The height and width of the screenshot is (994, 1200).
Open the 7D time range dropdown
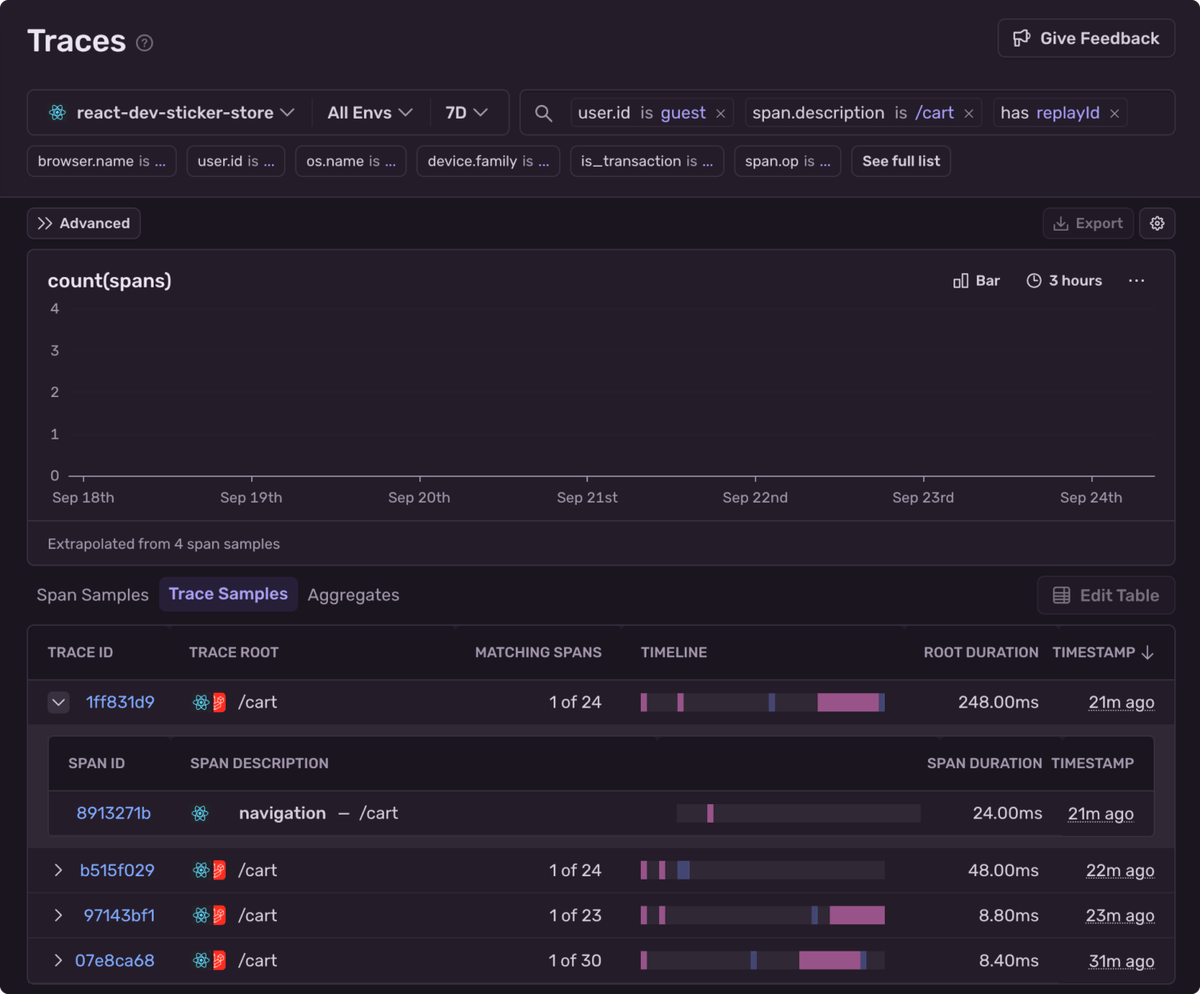click(468, 113)
